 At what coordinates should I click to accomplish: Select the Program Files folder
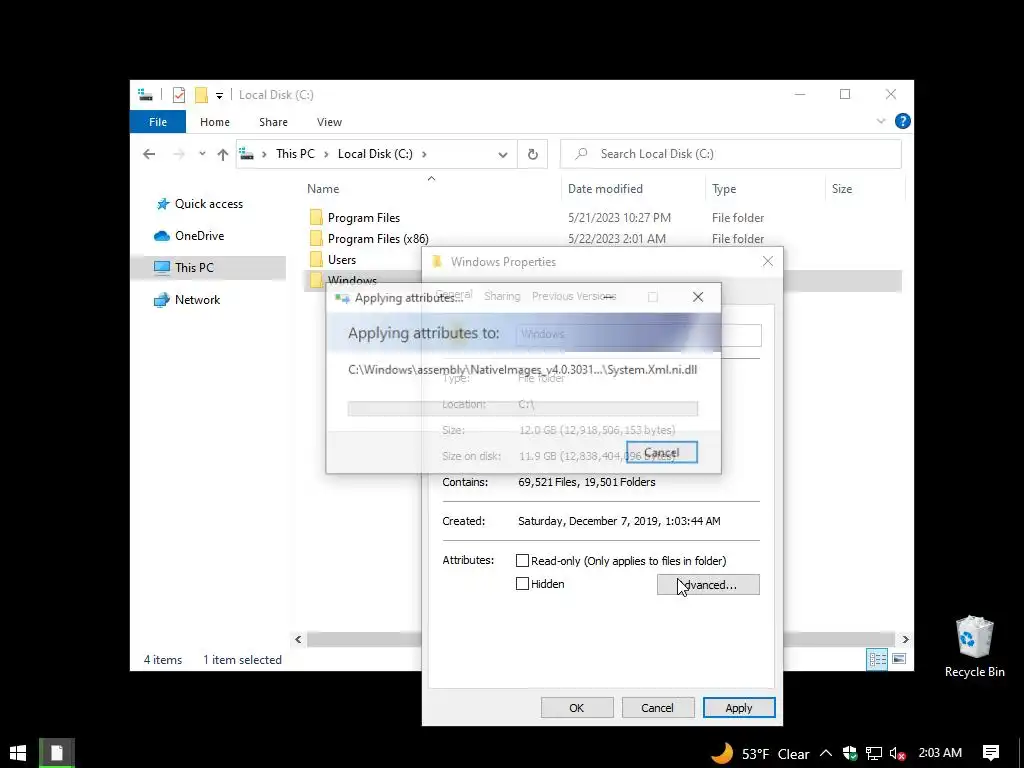tap(364, 218)
